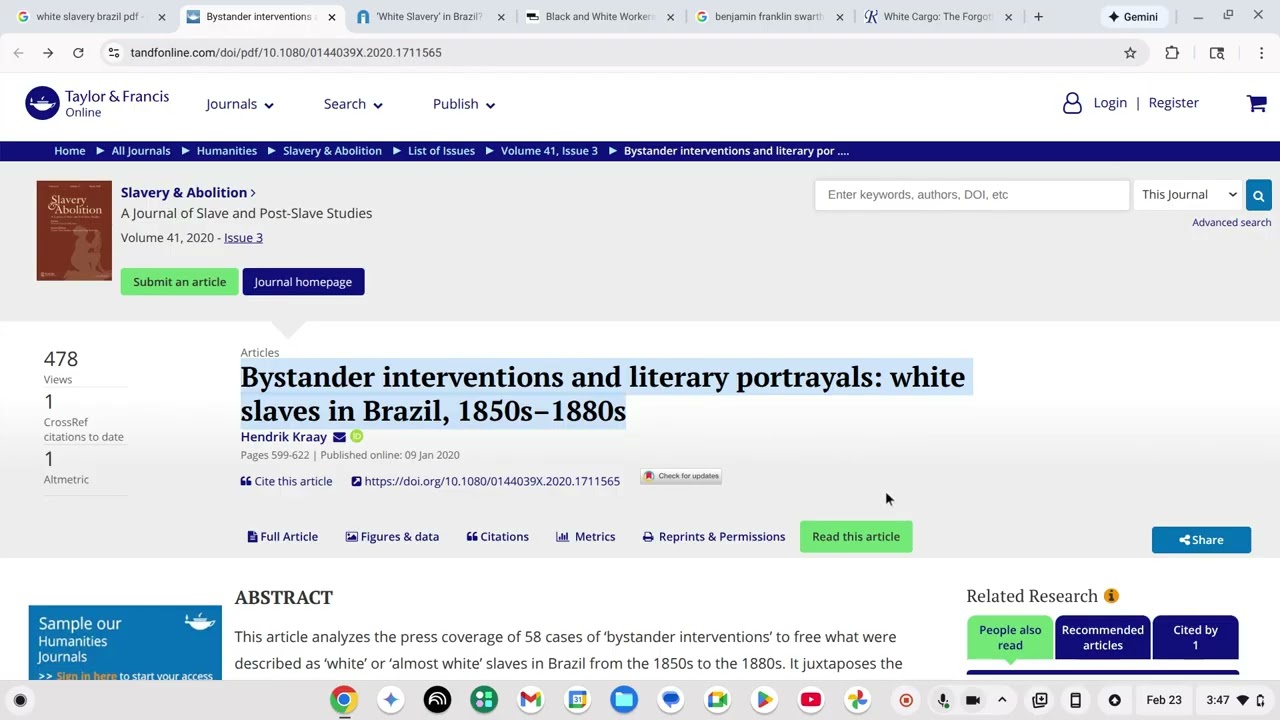Select the Recommended articles tab
The image size is (1280, 720).
pos(1102,638)
